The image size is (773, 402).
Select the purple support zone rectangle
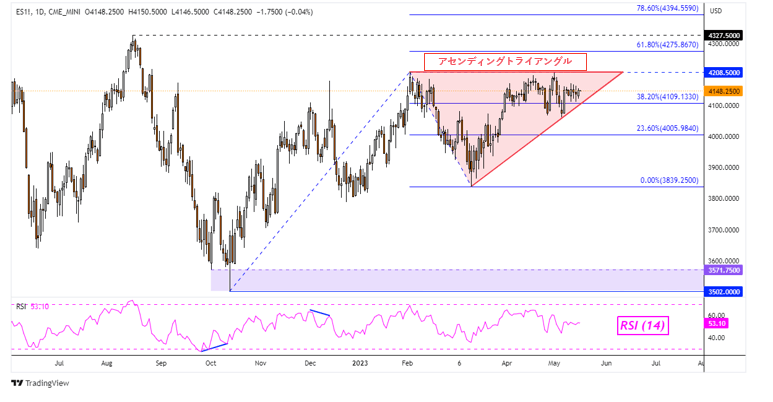pyautogui.click(x=457, y=280)
